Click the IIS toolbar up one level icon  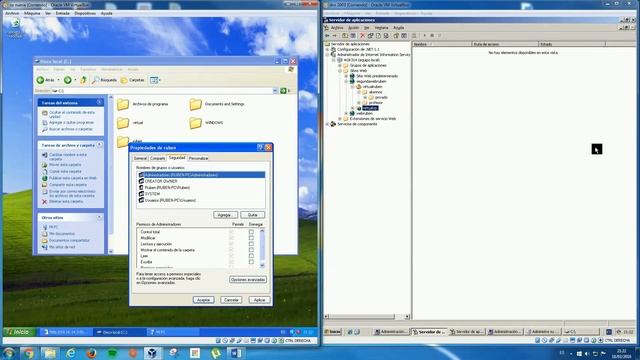(x=345, y=36)
